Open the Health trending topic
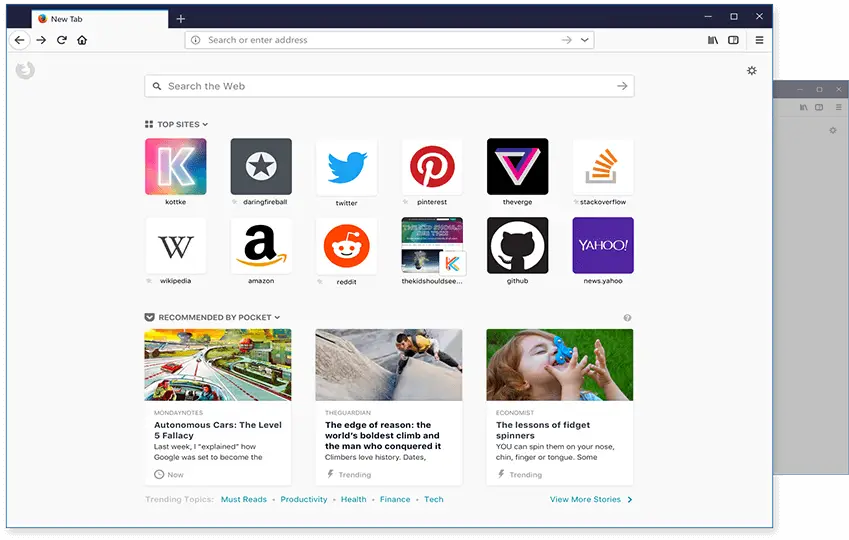Viewport: 849px width, 540px height. click(x=354, y=499)
